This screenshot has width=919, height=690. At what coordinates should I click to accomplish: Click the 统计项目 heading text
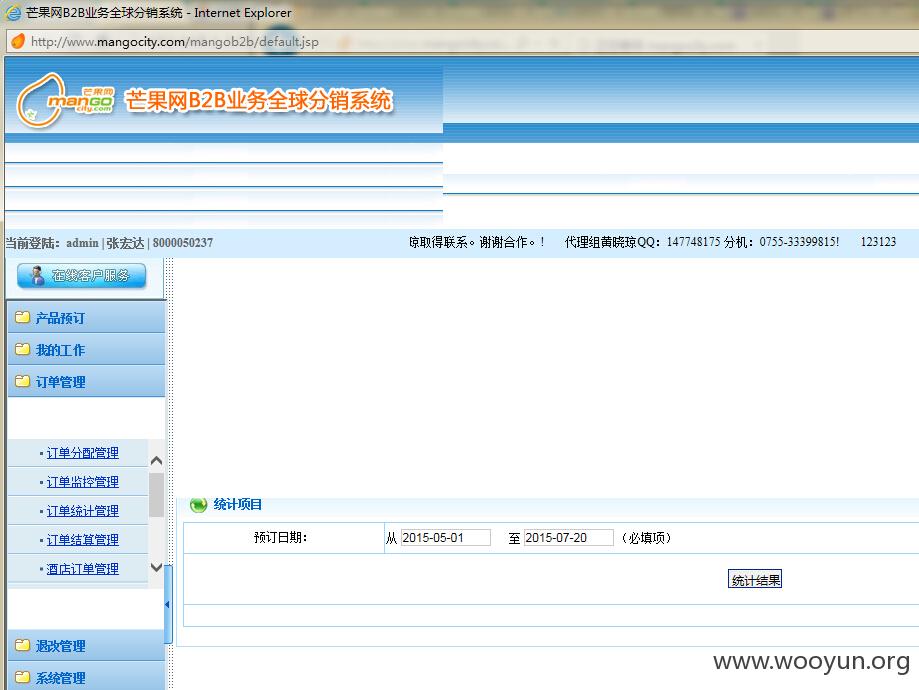(237, 504)
